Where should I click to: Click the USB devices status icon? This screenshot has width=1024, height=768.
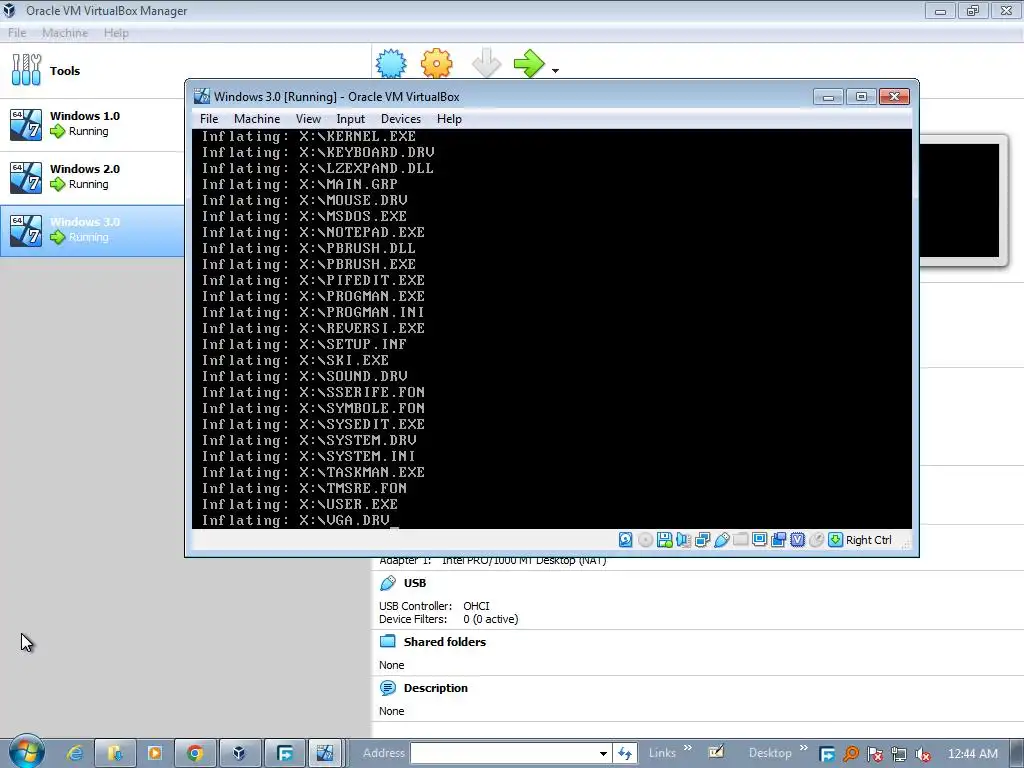pyautogui.click(x=722, y=539)
